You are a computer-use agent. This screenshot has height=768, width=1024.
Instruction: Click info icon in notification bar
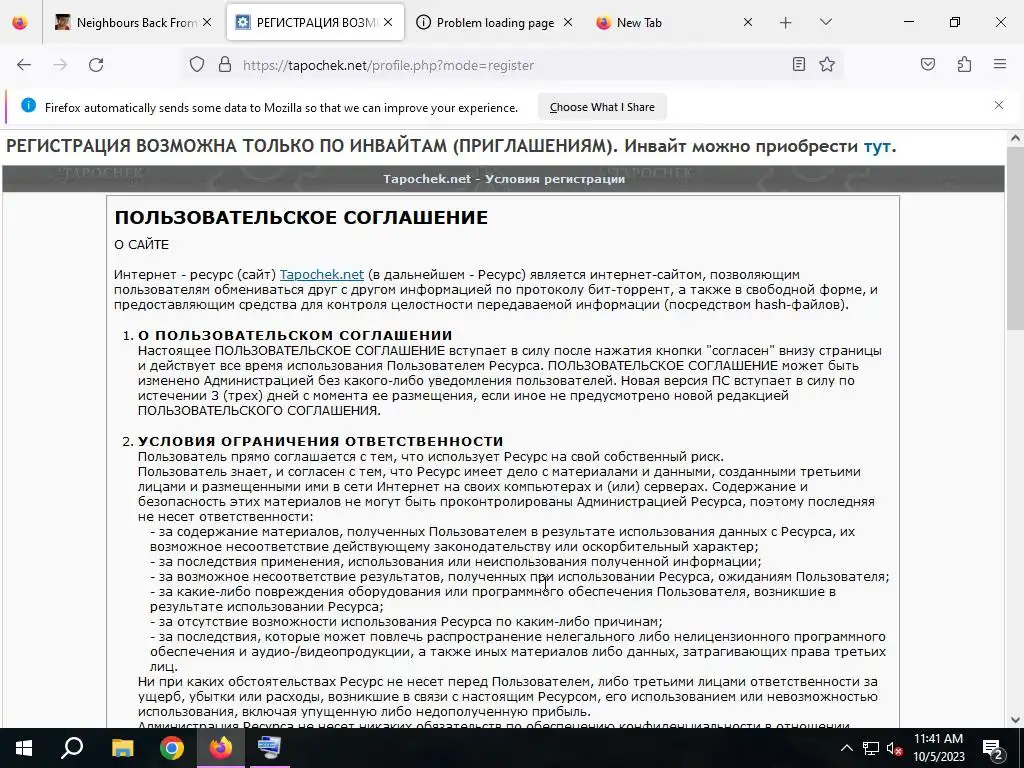point(28,105)
